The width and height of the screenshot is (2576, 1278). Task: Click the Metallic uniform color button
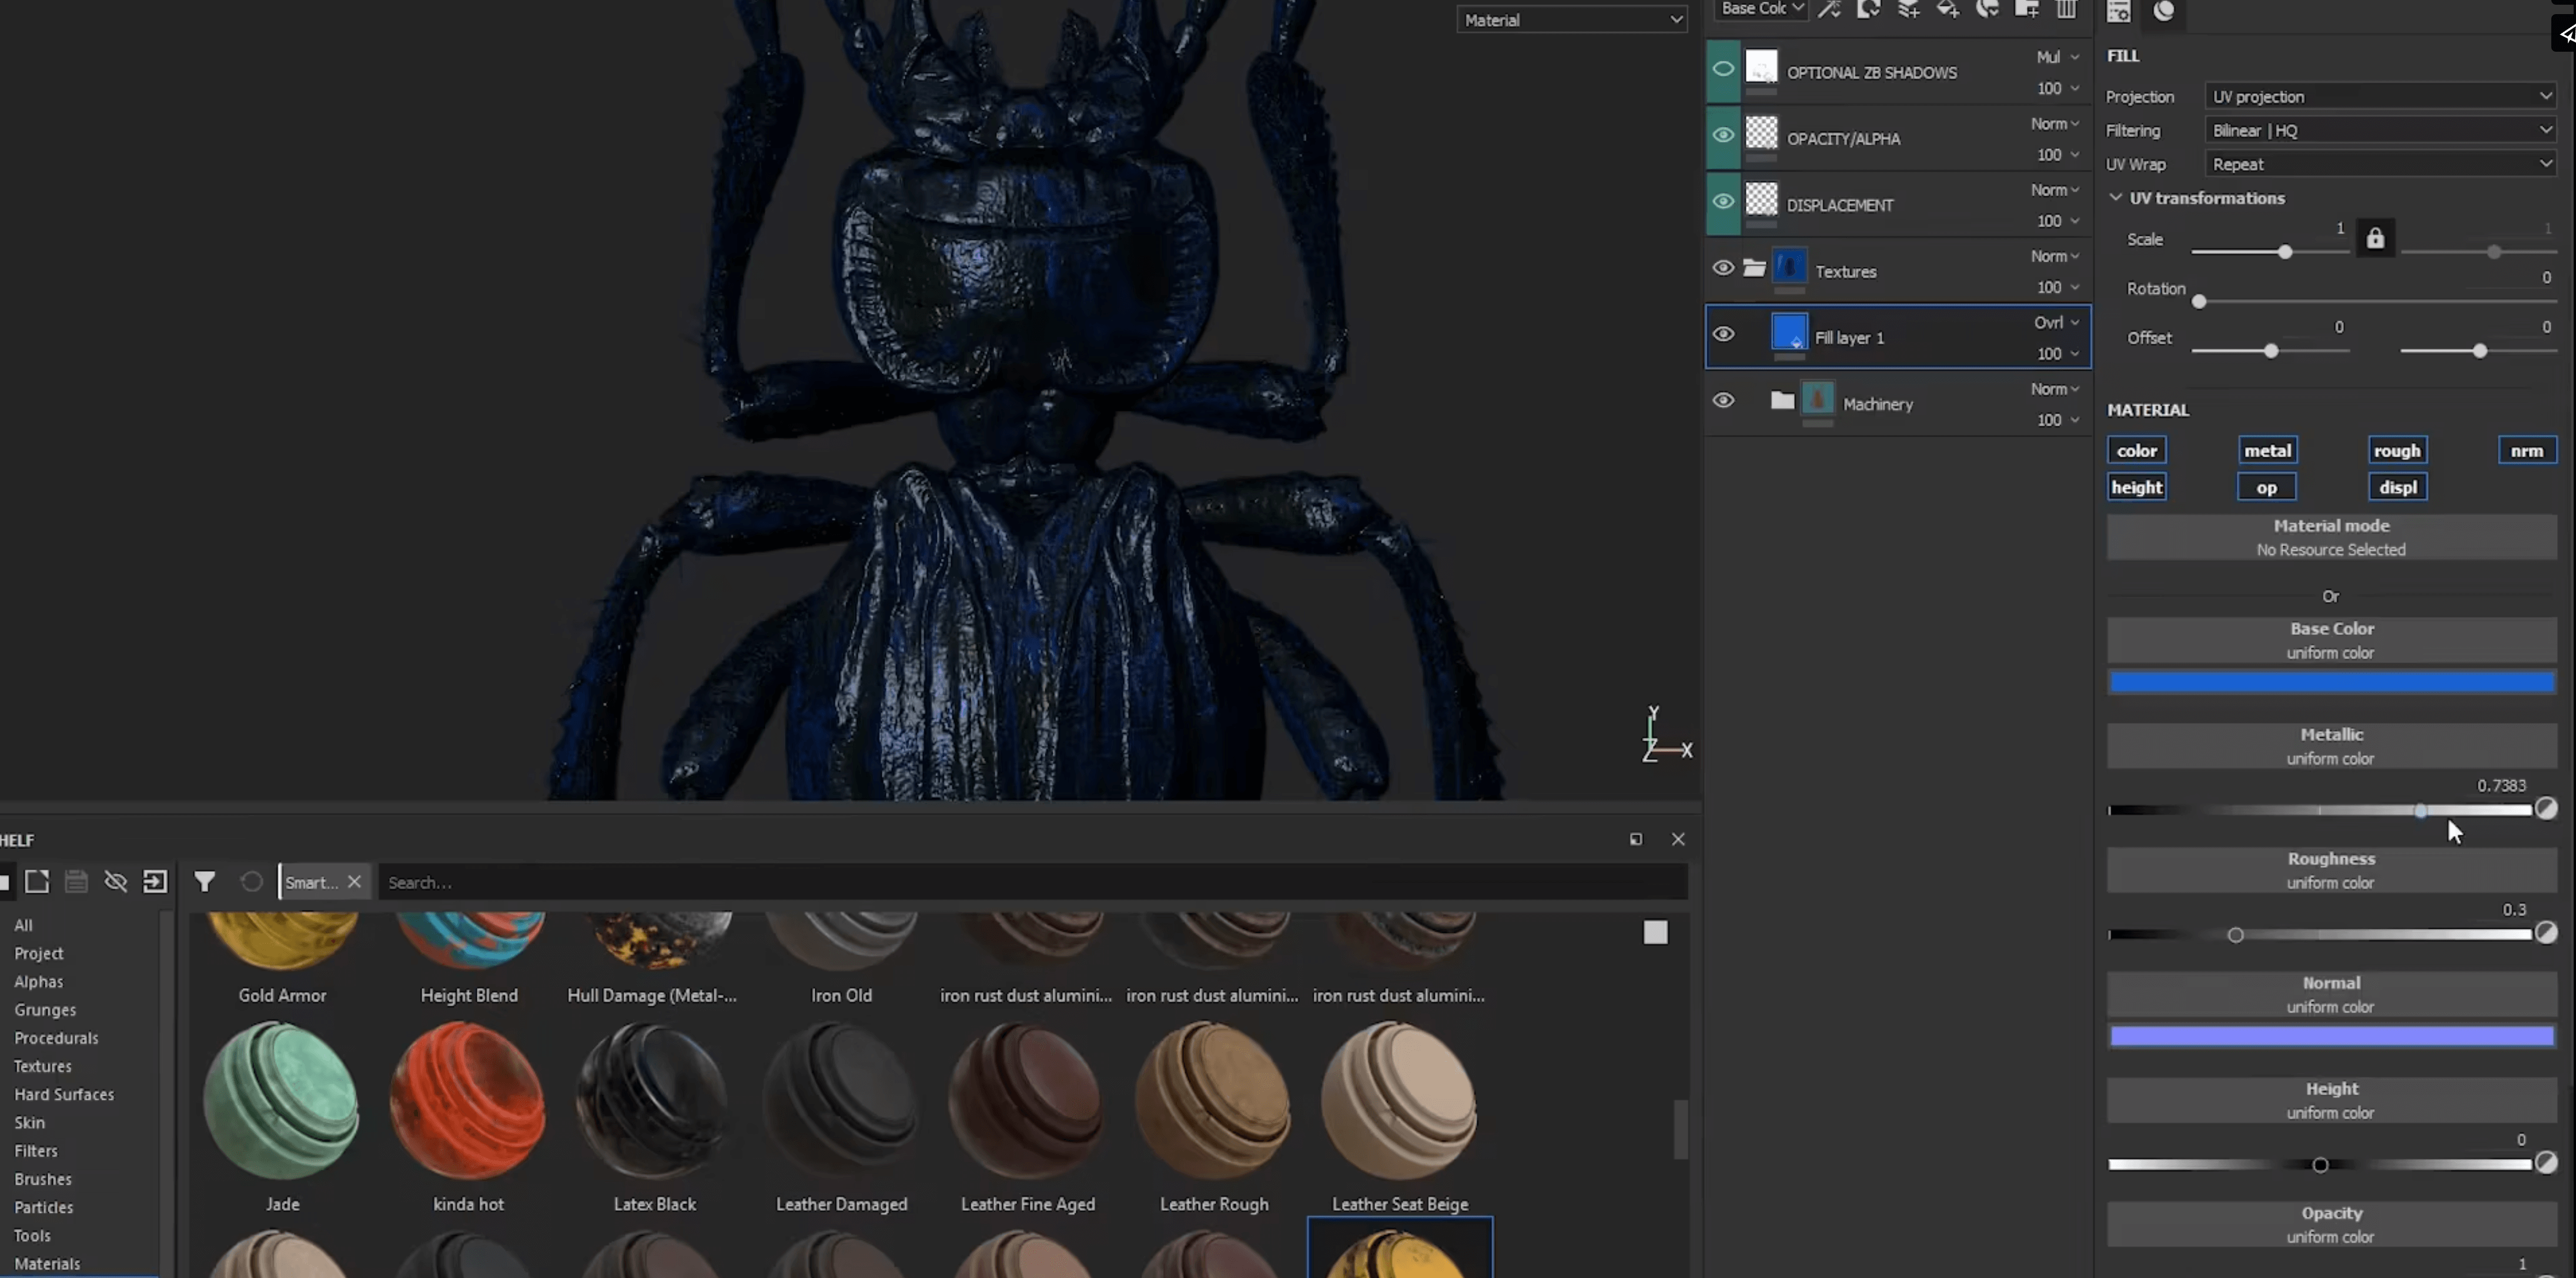[x=2331, y=746]
